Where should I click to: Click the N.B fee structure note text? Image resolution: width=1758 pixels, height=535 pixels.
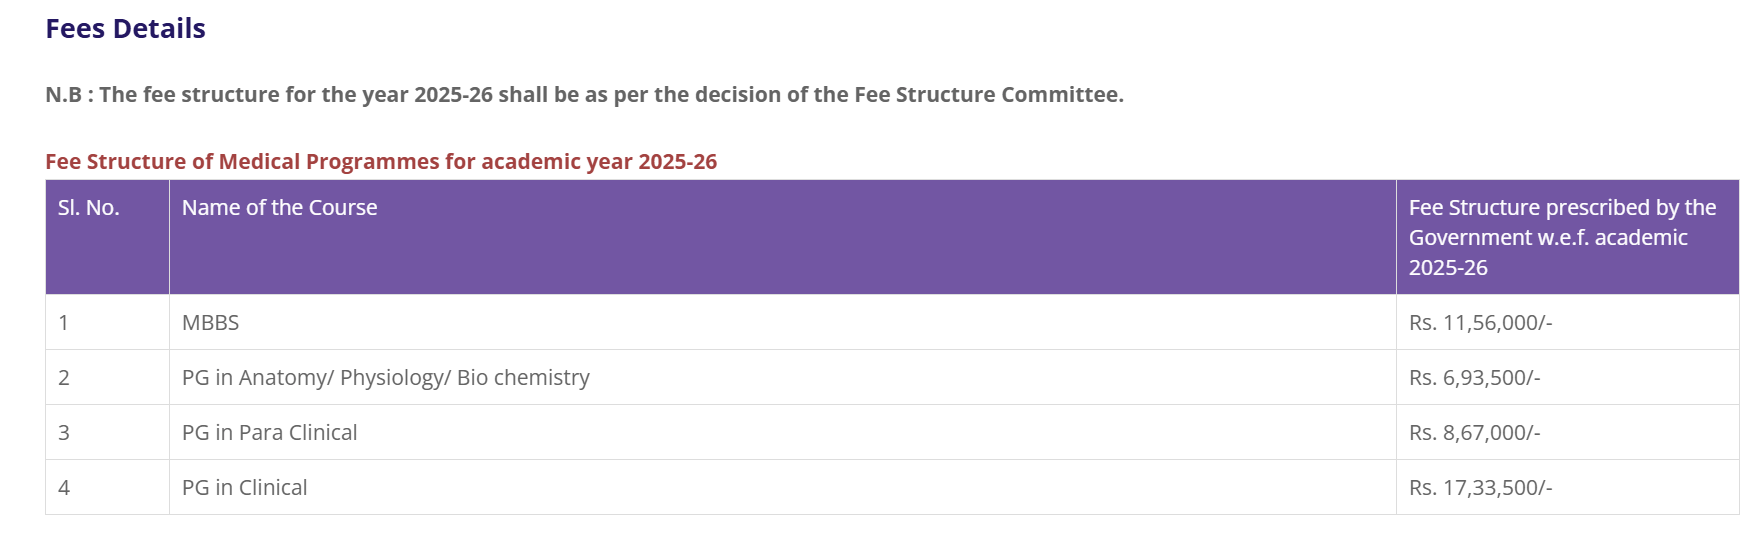pos(584,95)
